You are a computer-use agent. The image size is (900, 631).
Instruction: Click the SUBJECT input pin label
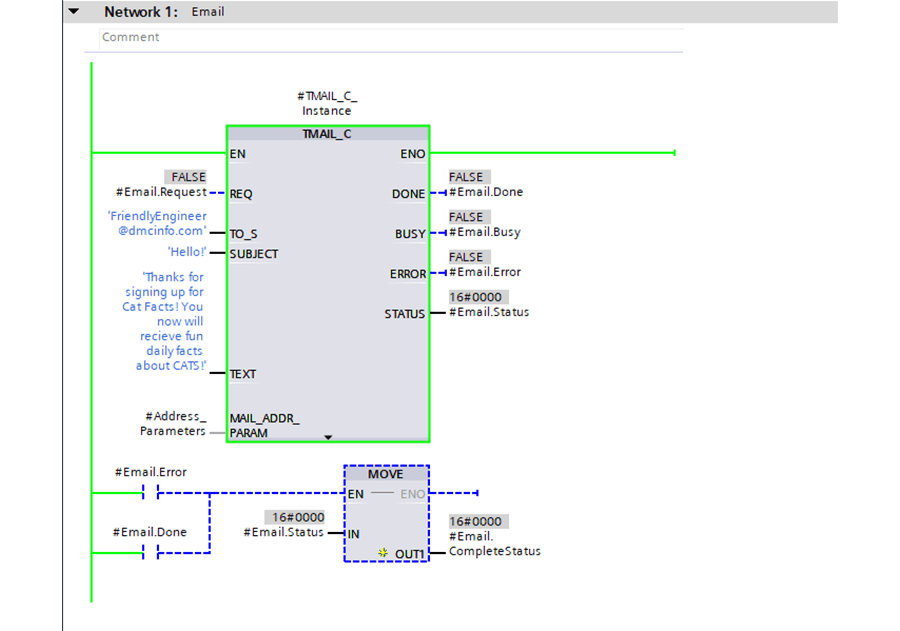point(254,254)
